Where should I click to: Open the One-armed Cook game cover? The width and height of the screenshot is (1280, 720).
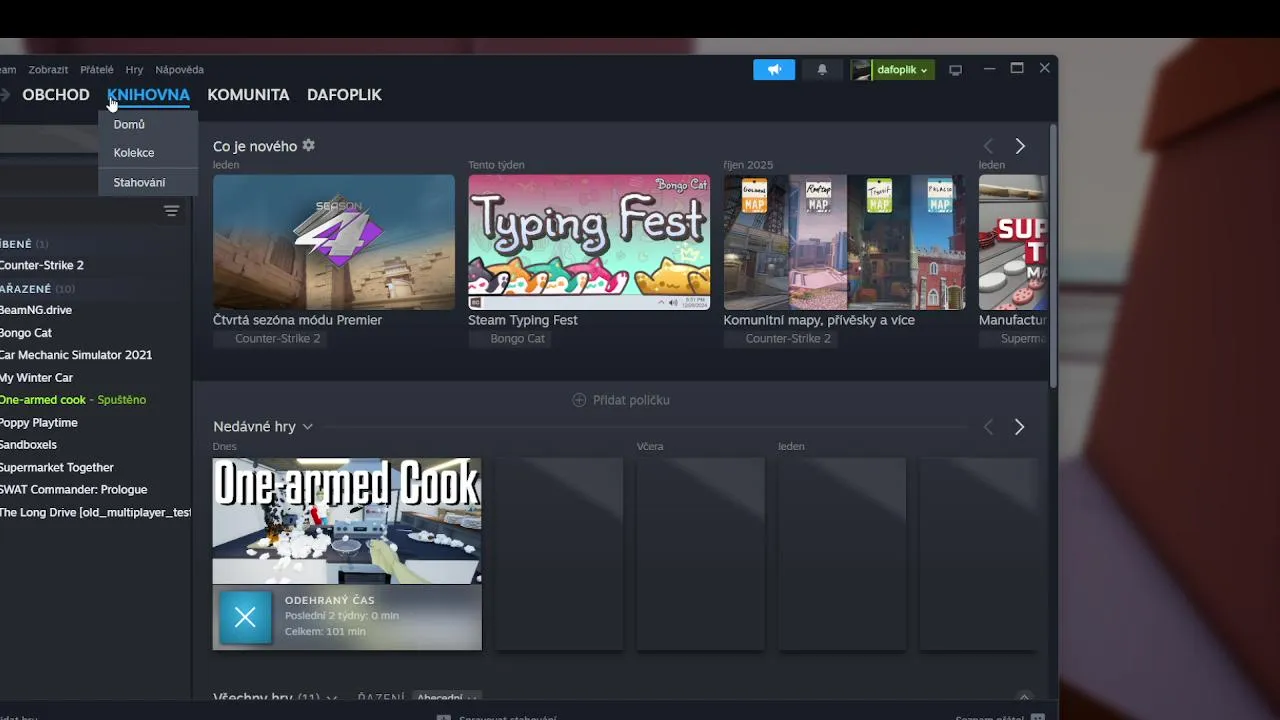pos(347,521)
